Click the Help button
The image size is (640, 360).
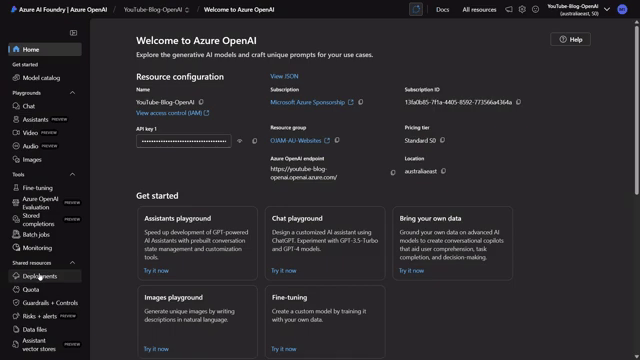[x=571, y=40]
